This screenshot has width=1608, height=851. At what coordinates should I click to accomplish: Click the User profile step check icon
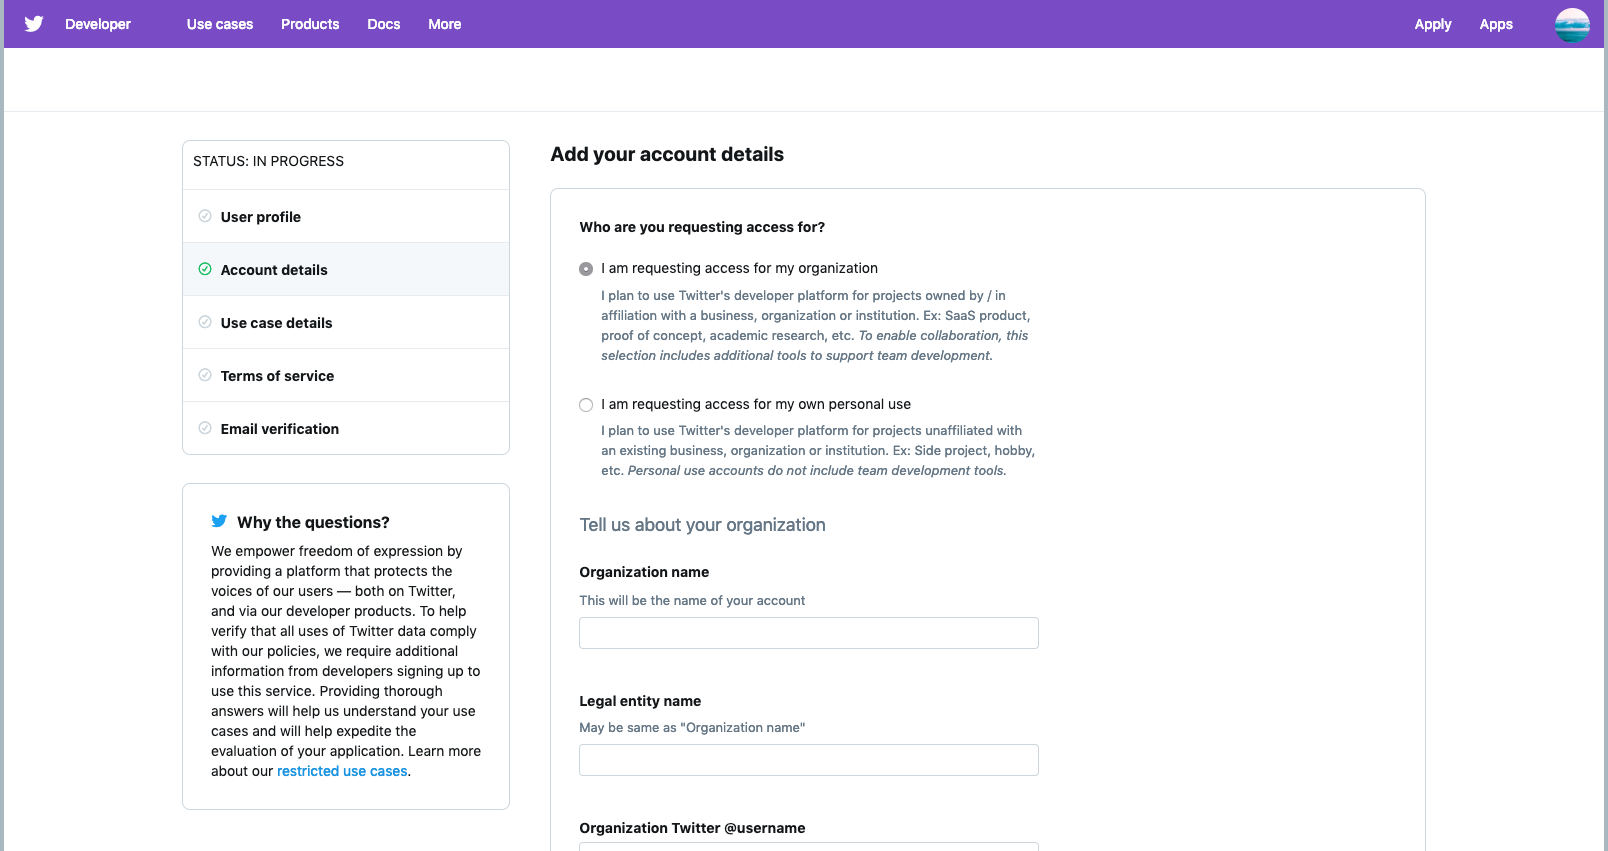tap(205, 216)
